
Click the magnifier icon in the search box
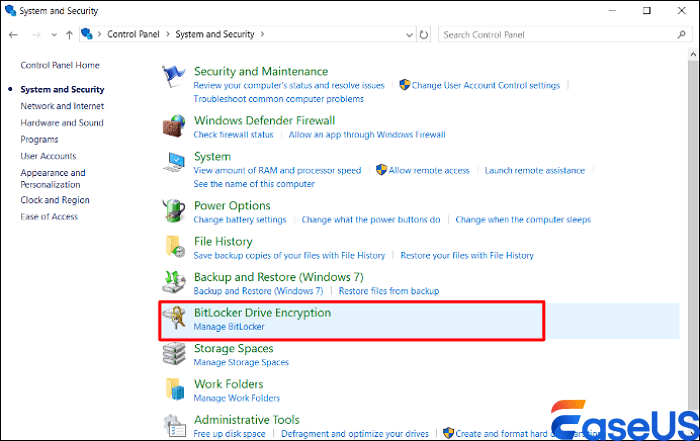[x=681, y=34]
